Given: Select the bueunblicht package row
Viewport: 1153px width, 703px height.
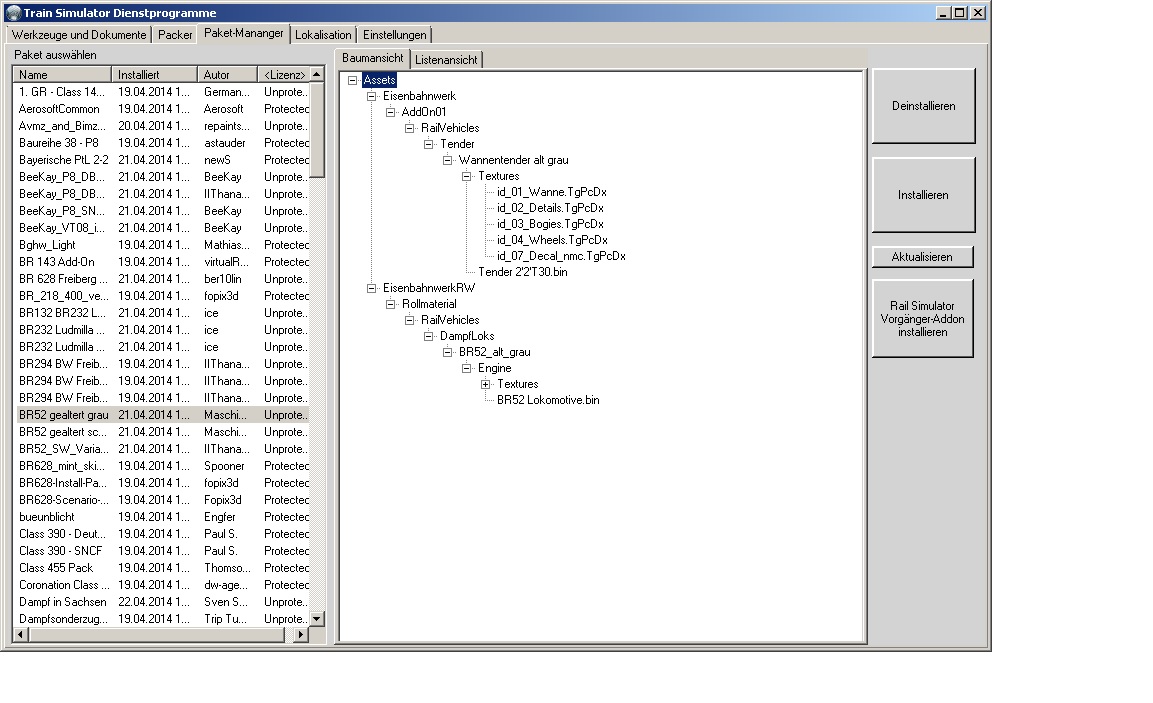Looking at the screenshot, I should [x=162, y=517].
